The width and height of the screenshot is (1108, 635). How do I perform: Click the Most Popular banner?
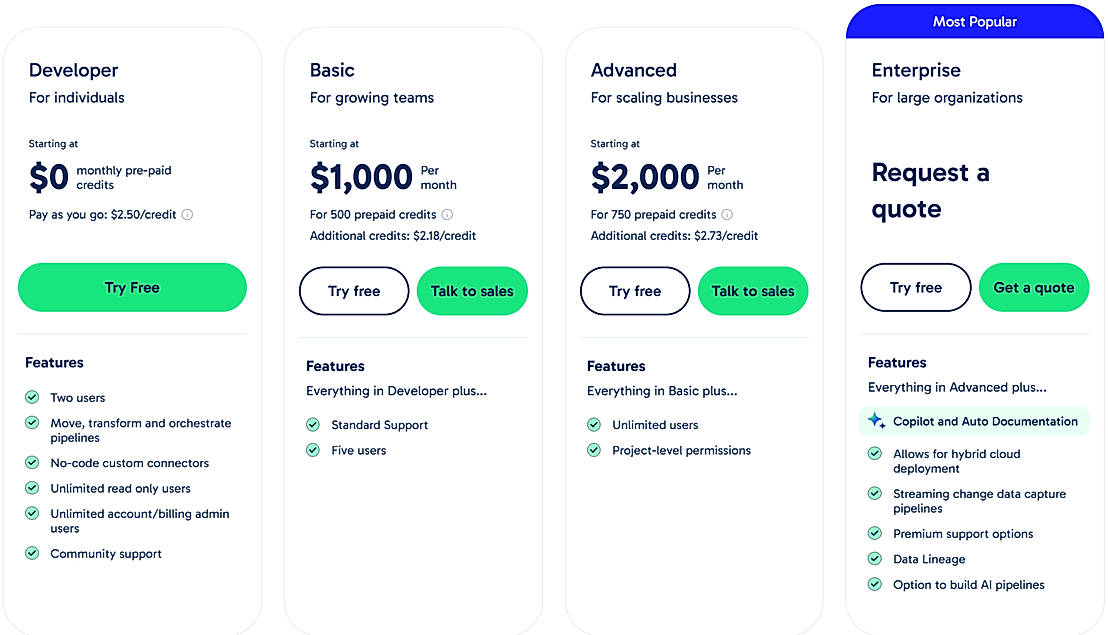975,22
